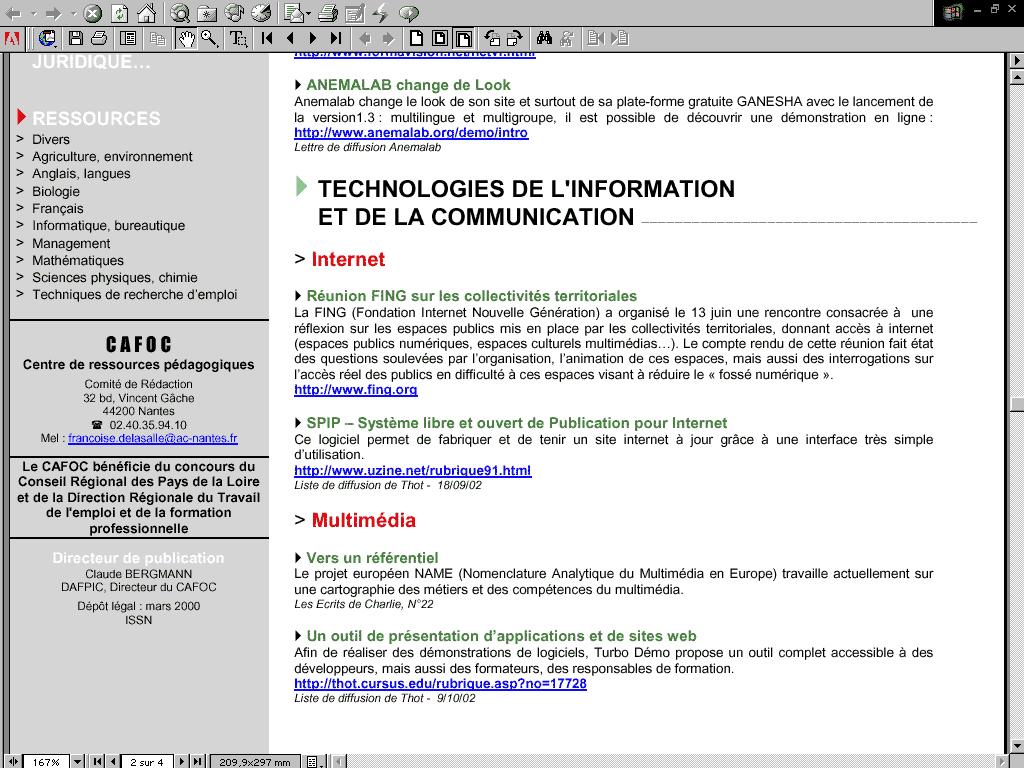Image resolution: width=1024 pixels, height=768 pixels.
Task: Click the browser Home icon
Action: pos(146,13)
